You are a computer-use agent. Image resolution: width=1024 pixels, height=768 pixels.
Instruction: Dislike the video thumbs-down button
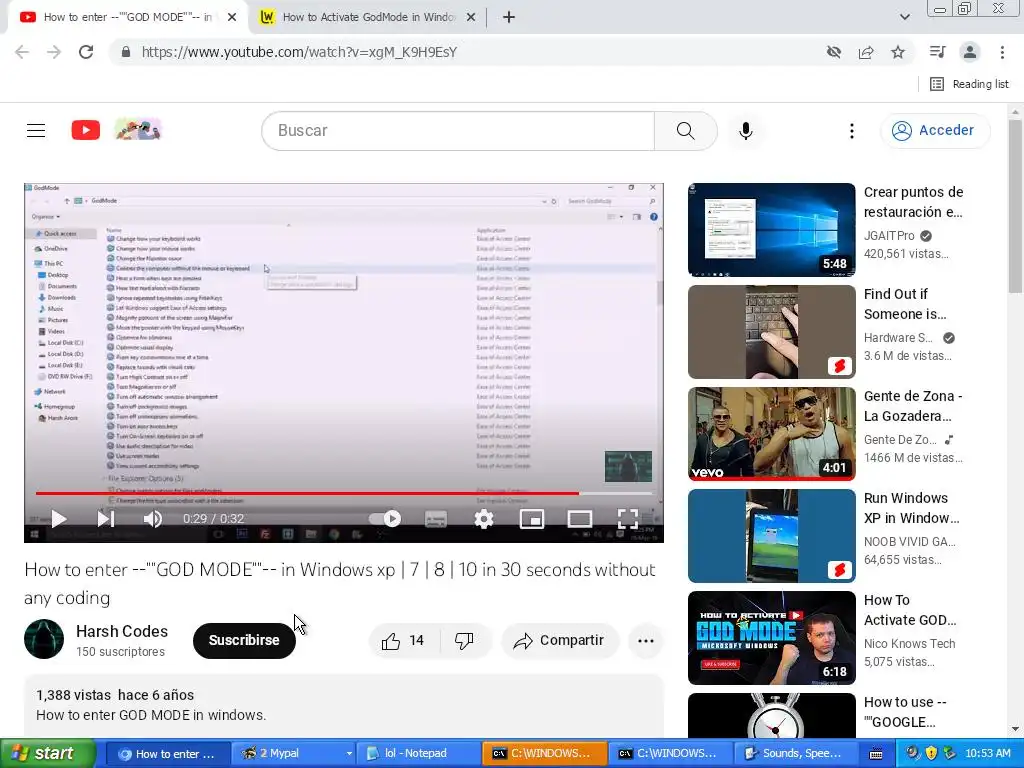click(x=464, y=641)
